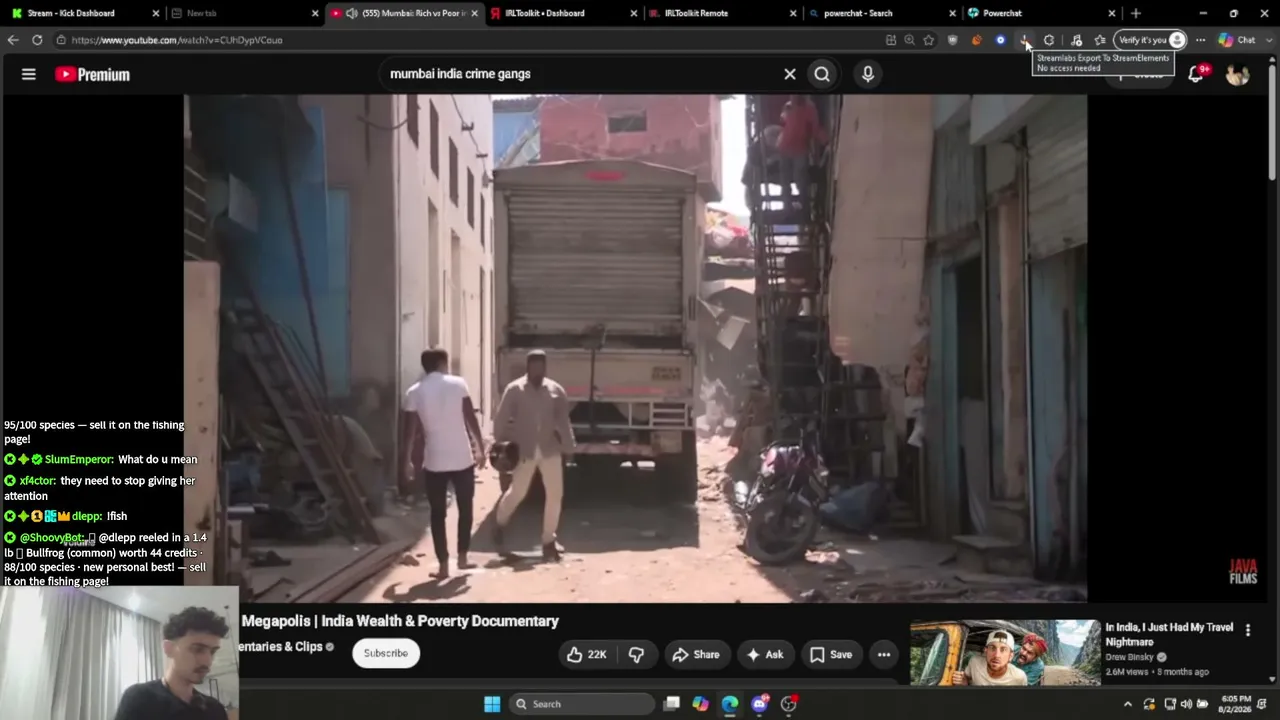Show hidden system tray icons
Viewport: 1280px width, 720px height.
pos(1128,704)
